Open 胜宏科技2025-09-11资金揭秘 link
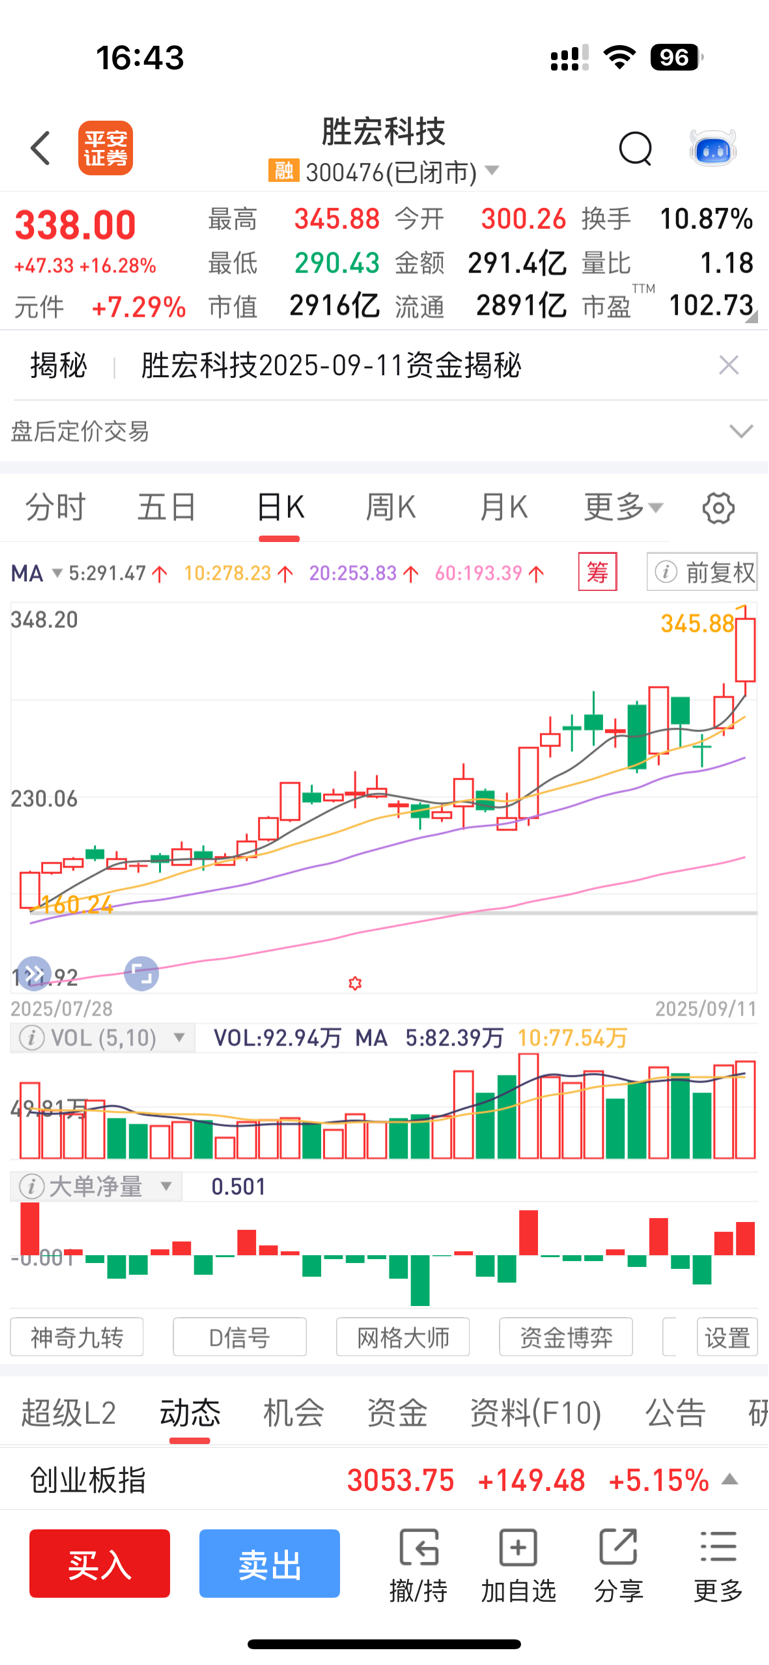Image resolution: width=769 pixels, height=1665 pixels. pos(331,365)
